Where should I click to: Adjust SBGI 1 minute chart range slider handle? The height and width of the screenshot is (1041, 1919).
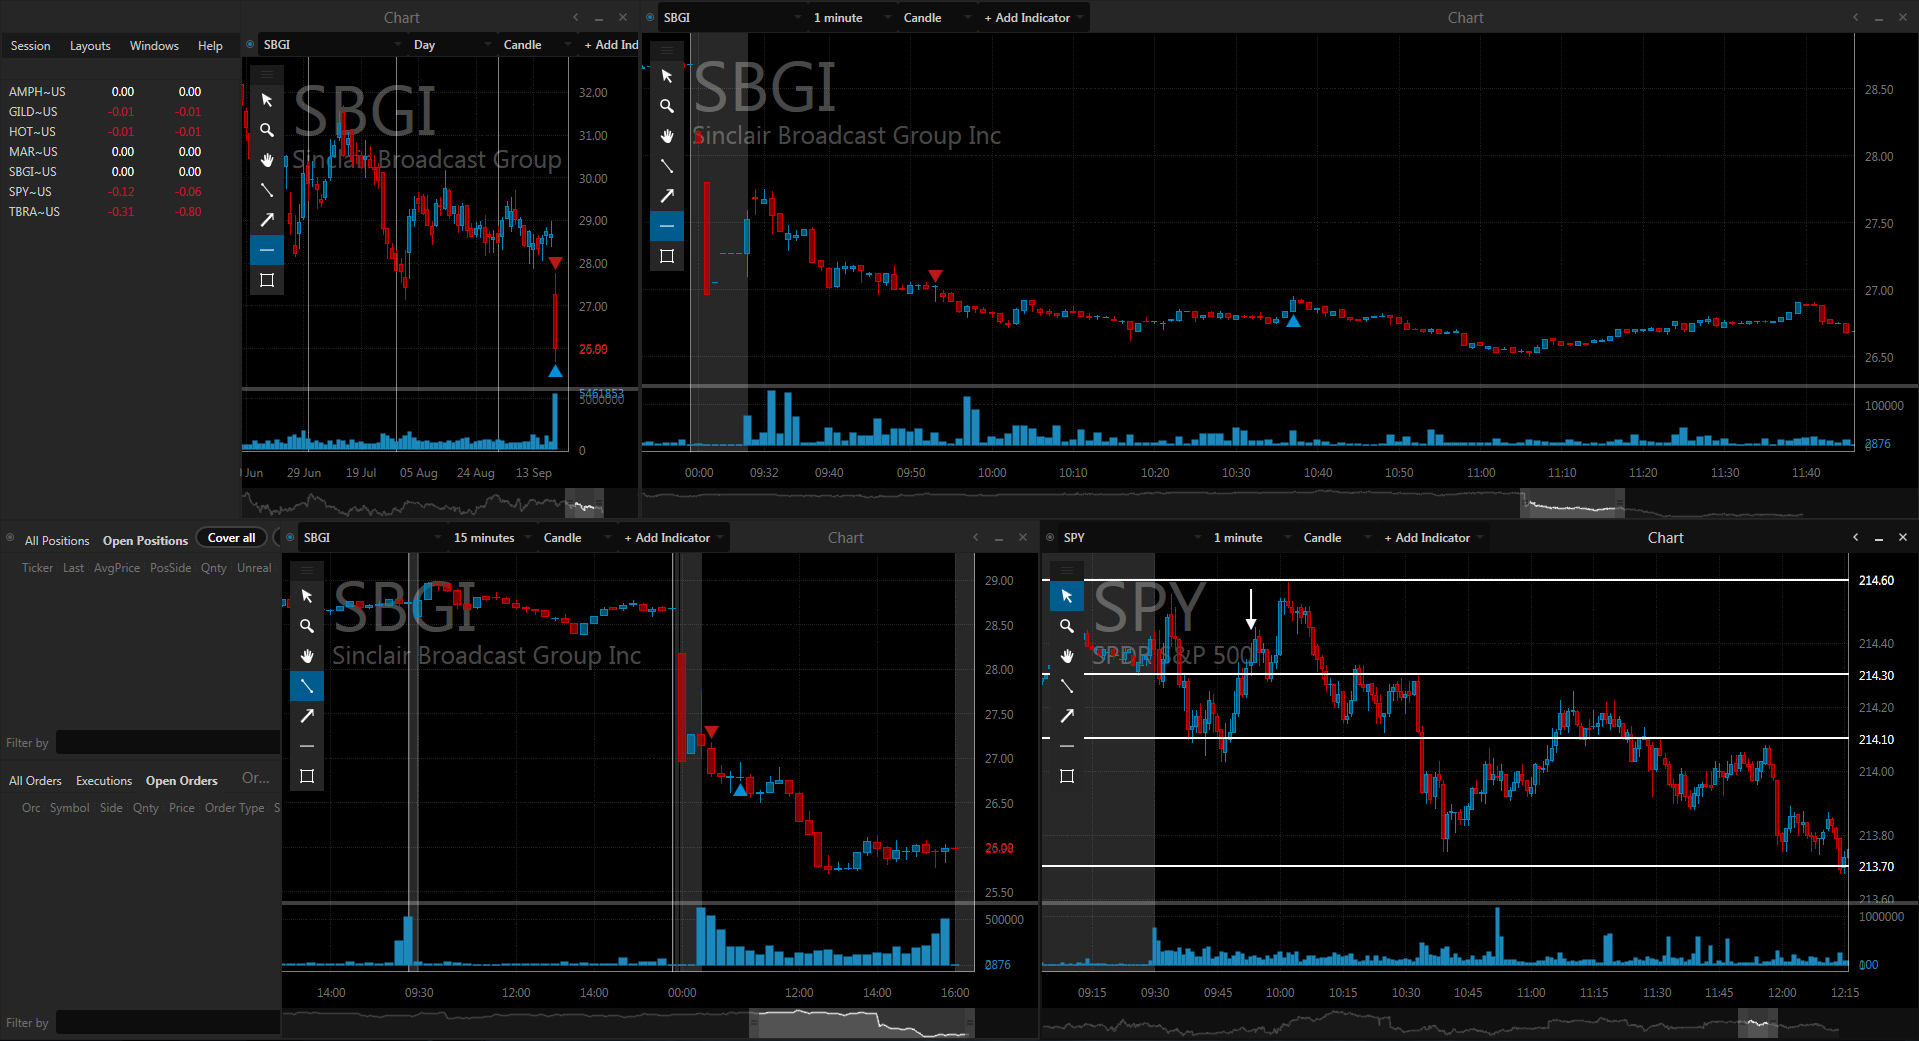pos(1572,503)
